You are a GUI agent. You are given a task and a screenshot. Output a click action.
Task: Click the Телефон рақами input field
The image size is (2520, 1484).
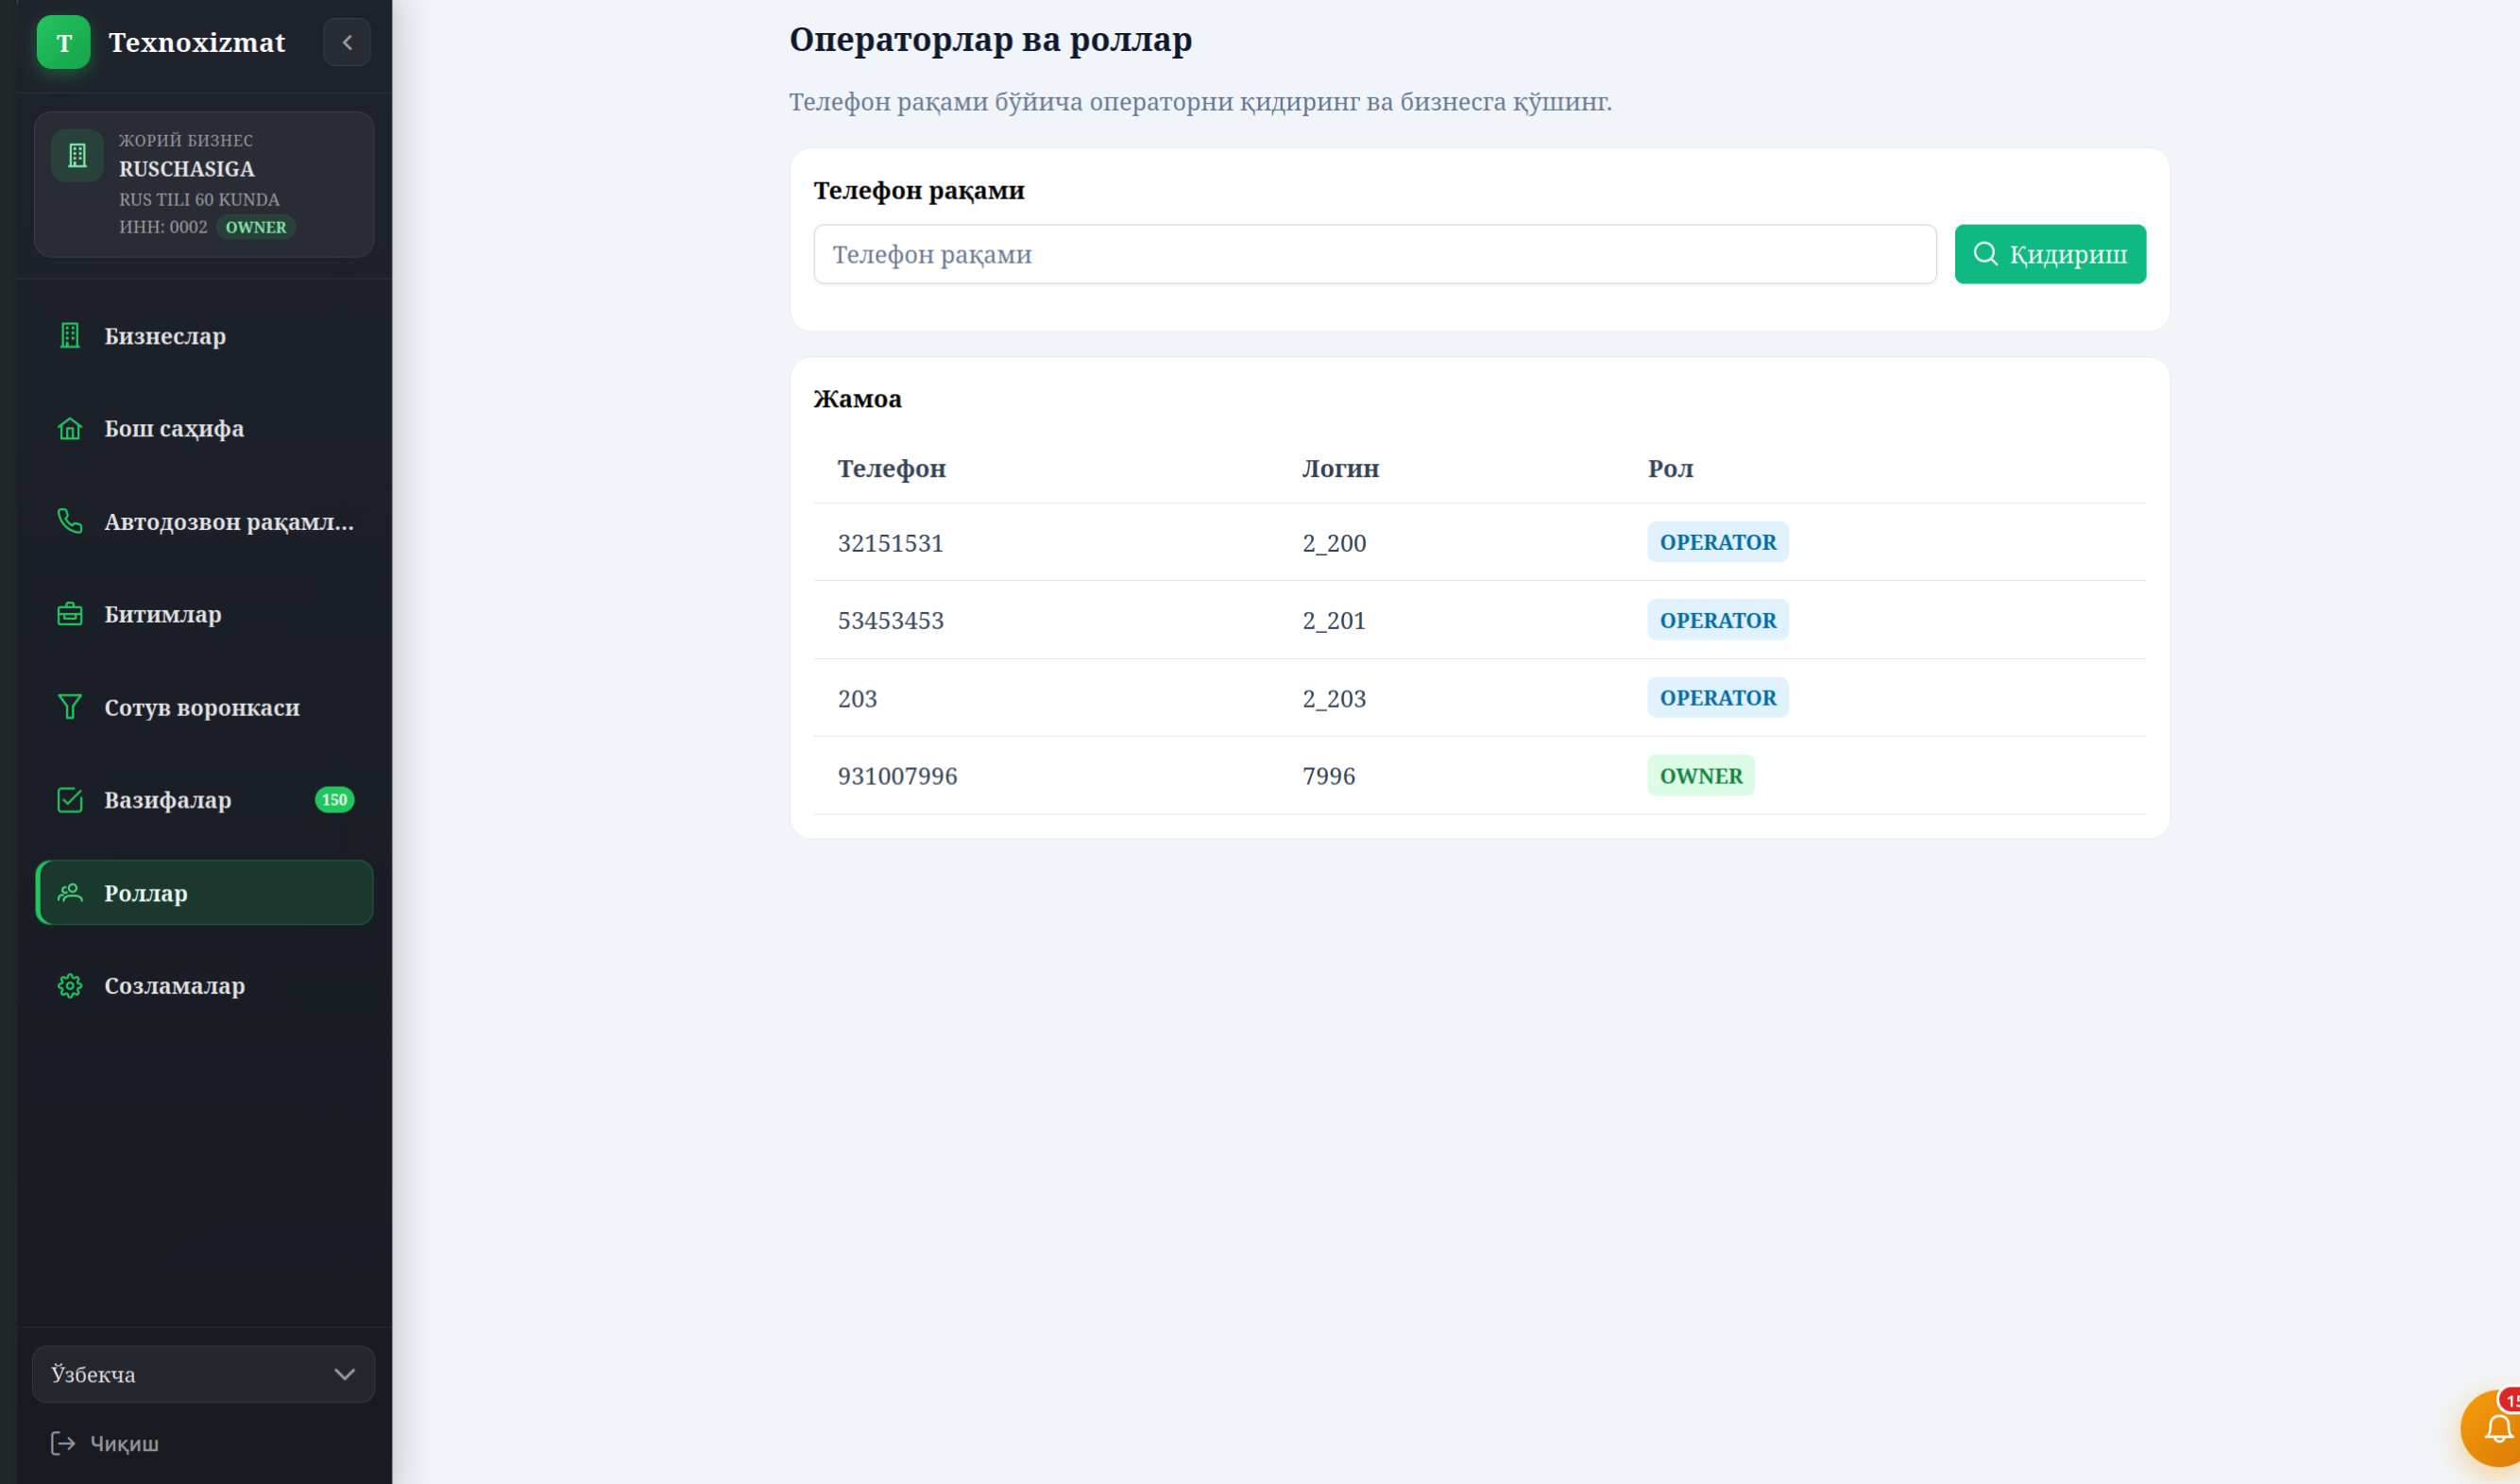1375,254
